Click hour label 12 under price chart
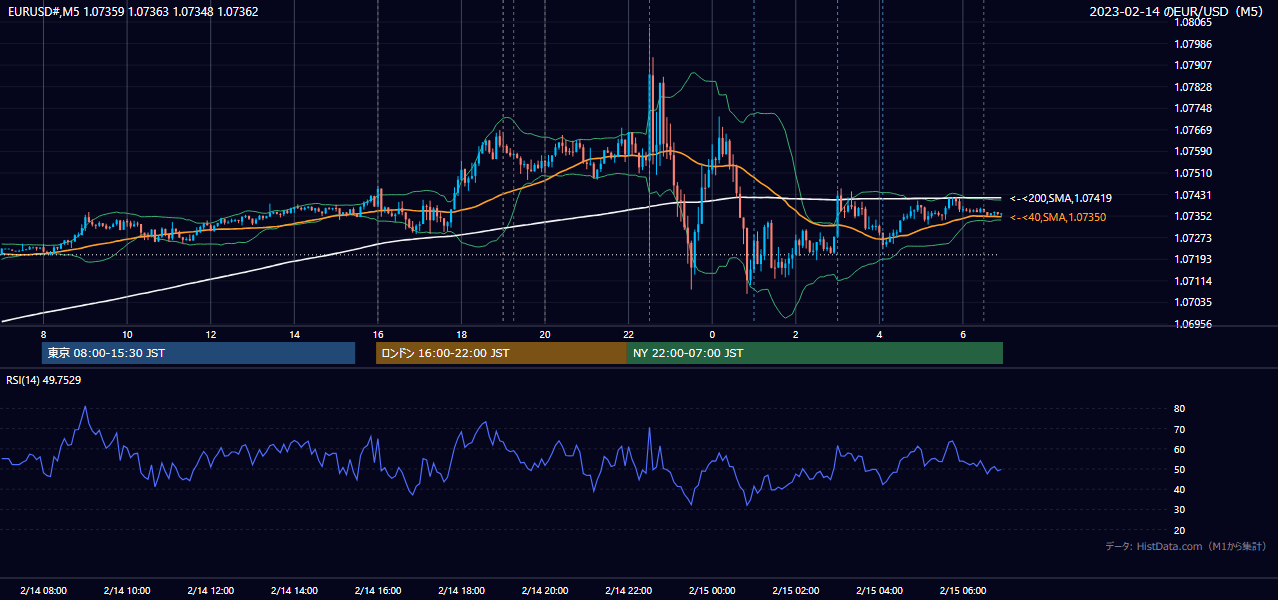 pos(211,334)
